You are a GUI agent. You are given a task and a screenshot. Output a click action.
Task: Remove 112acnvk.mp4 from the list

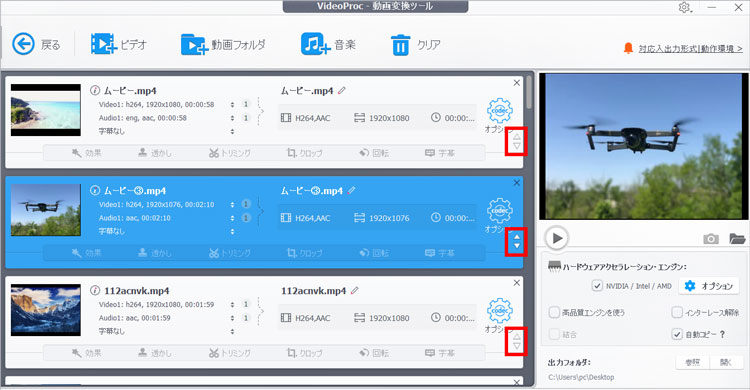click(517, 283)
